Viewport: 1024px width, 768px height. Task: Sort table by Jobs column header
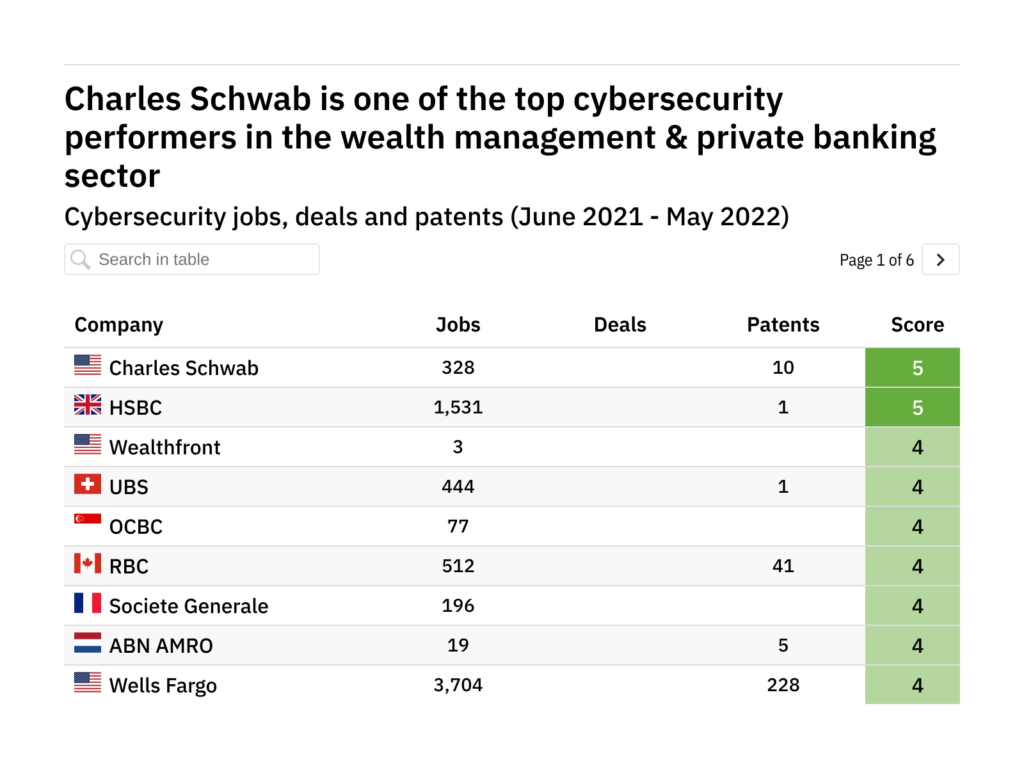coord(458,325)
